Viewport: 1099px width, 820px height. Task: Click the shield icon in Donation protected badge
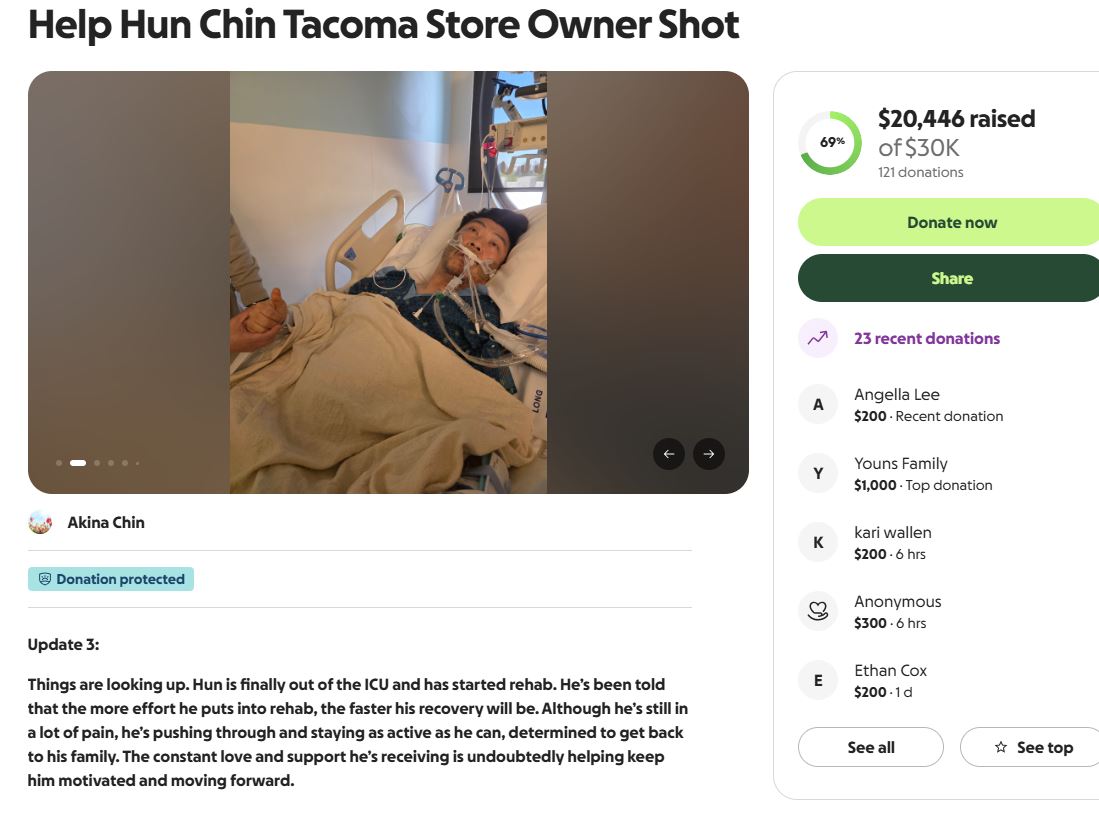point(44,579)
